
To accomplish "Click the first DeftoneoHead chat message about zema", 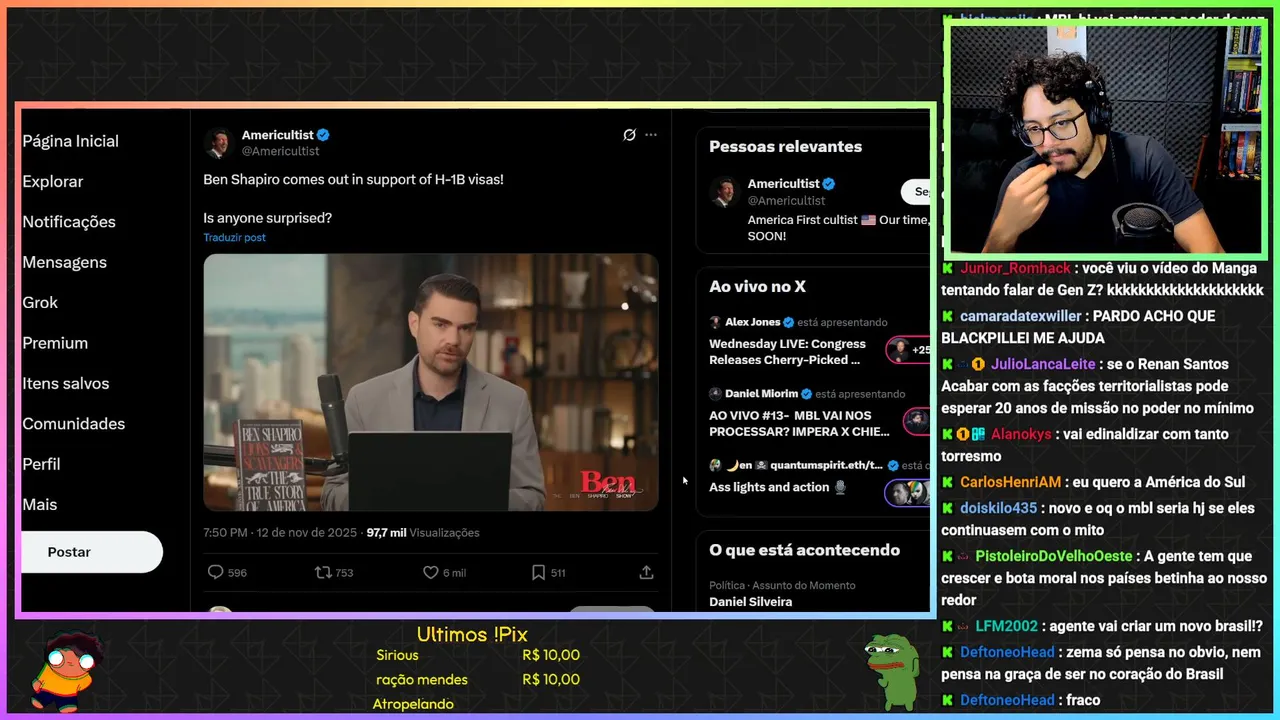I will coord(1103,663).
